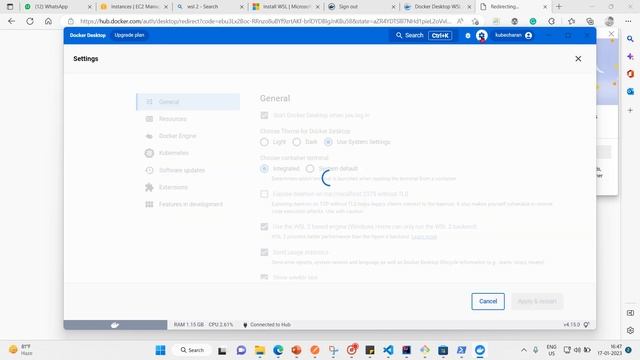
Task: Click the browser back arrow
Action: 11,21
